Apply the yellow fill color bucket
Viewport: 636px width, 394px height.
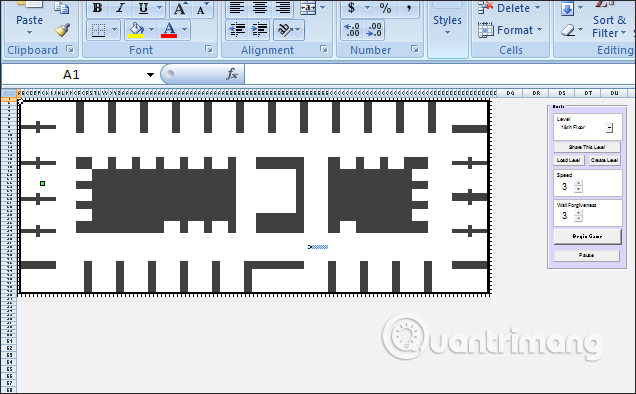136,30
